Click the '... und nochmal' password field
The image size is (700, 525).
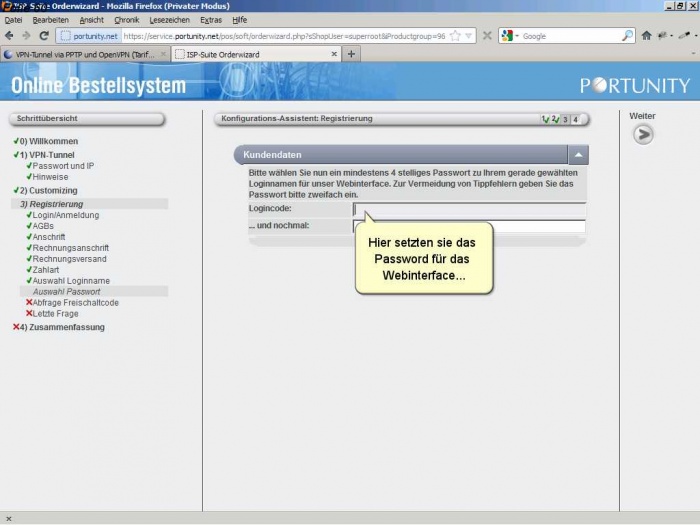pos(469,226)
